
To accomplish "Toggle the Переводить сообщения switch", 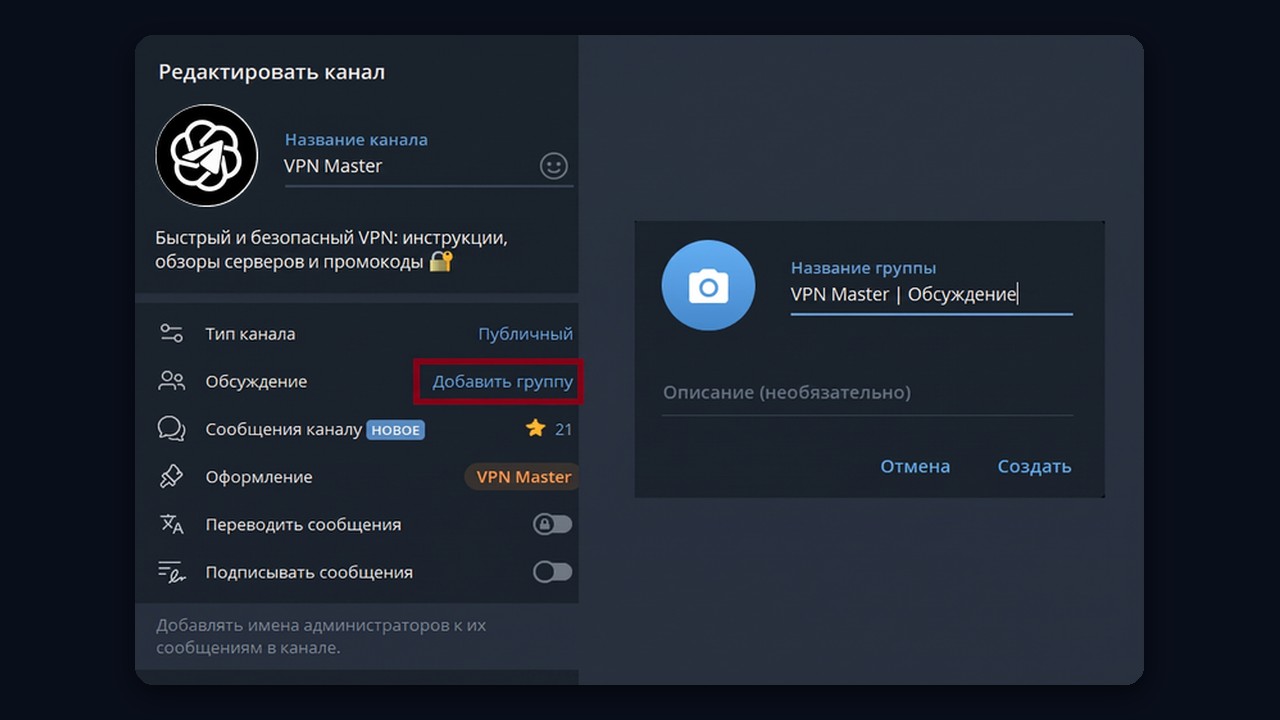I will tap(553, 524).
